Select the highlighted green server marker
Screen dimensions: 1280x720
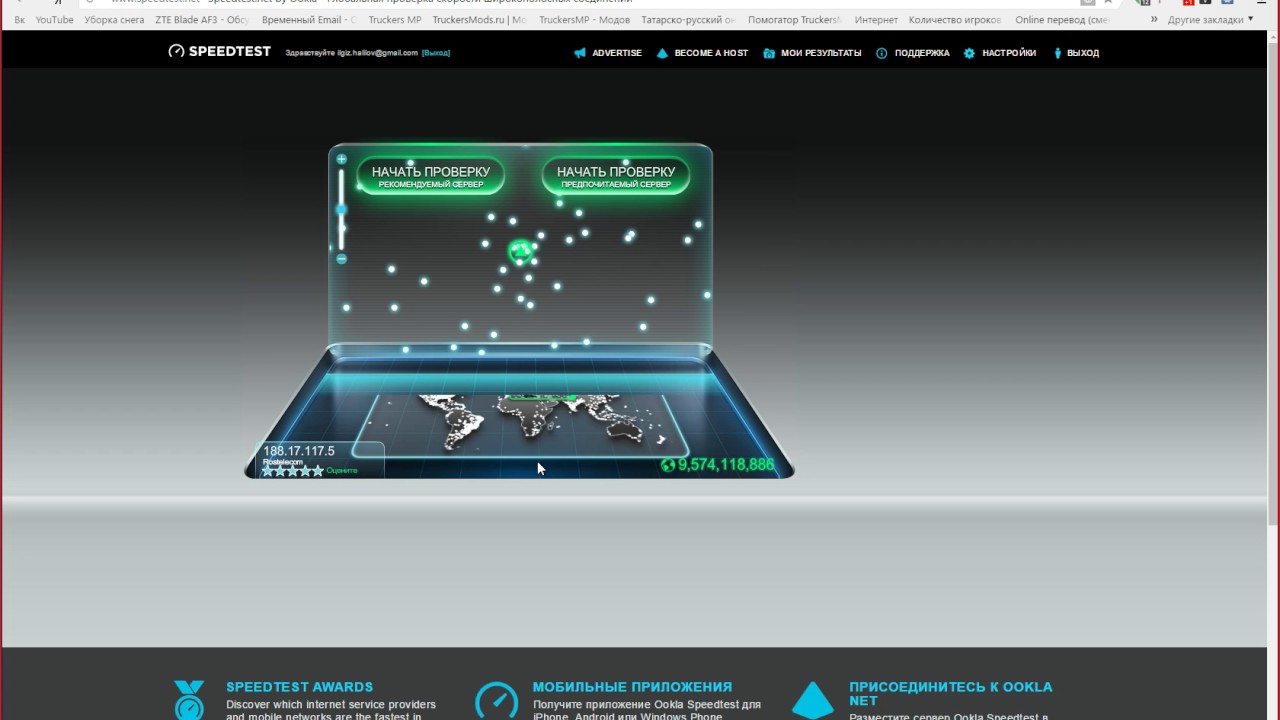(520, 251)
